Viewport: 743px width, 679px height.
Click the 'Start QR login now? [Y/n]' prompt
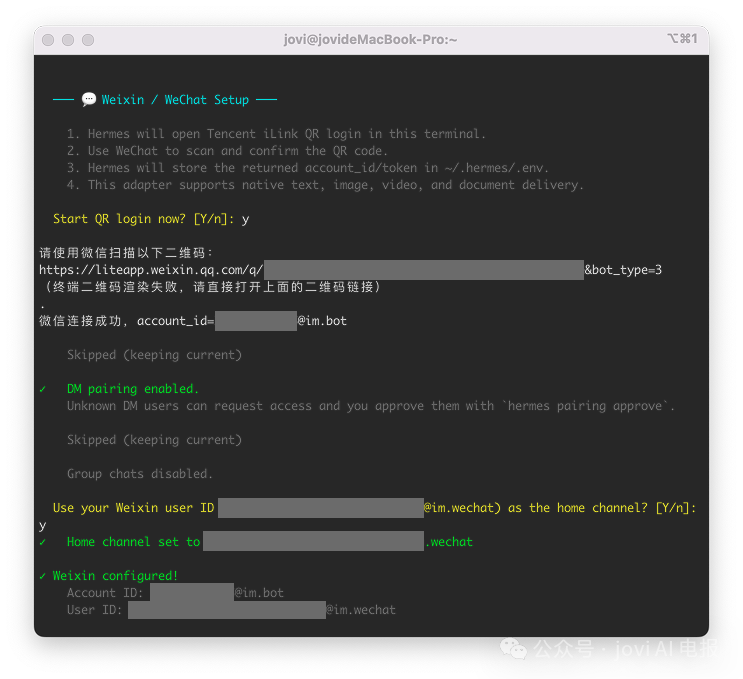pyautogui.click(x=144, y=219)
